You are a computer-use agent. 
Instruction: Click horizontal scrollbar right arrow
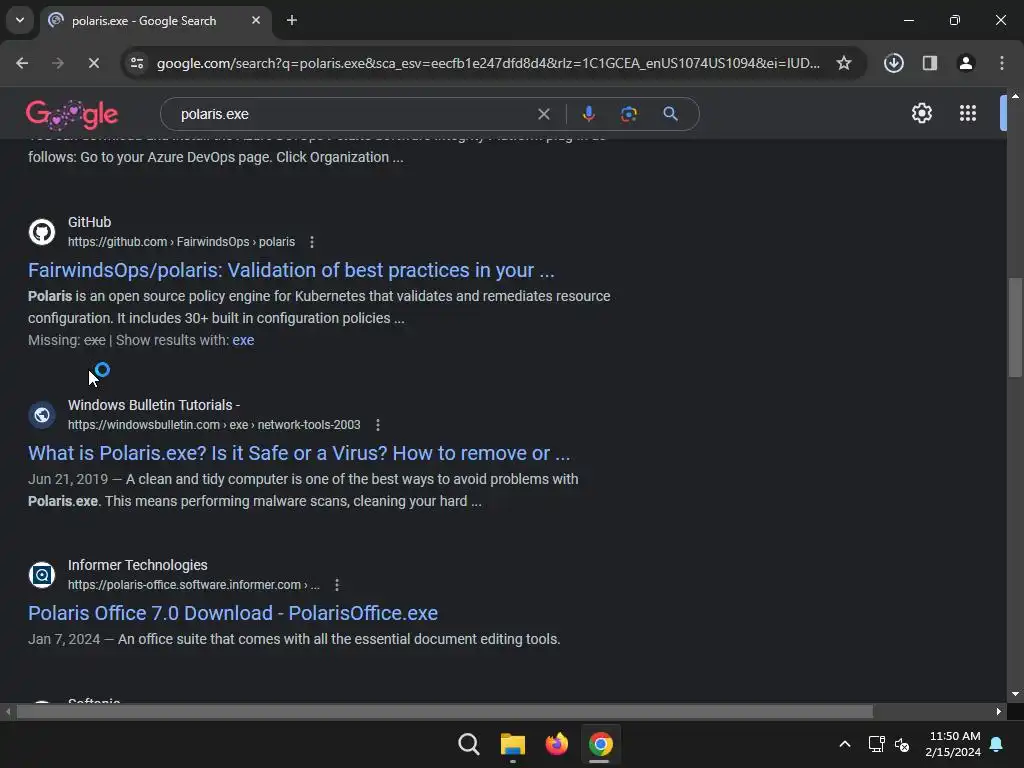[x=999, y=711]
